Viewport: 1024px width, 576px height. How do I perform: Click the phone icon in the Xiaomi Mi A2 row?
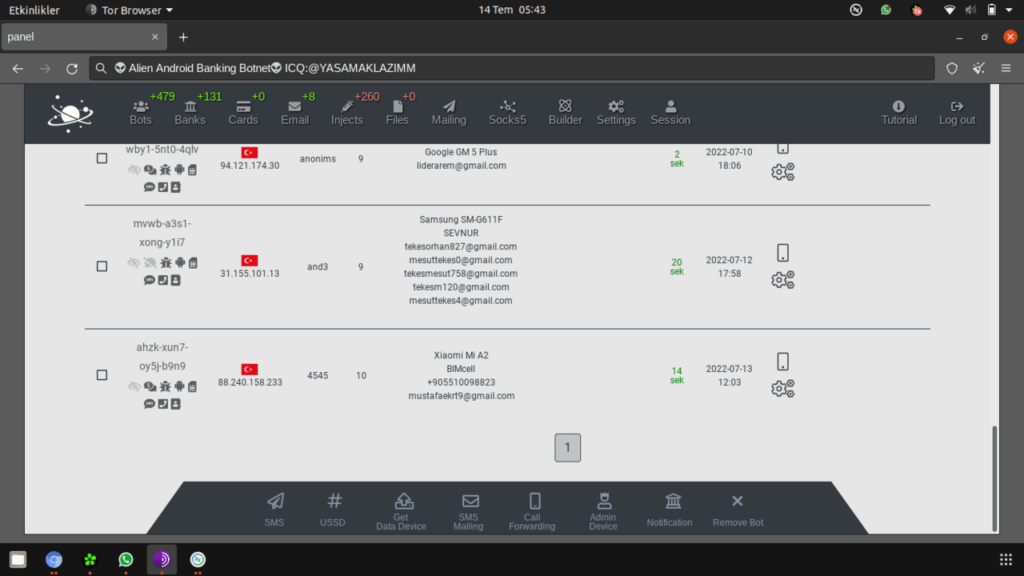tap(782, 361)
